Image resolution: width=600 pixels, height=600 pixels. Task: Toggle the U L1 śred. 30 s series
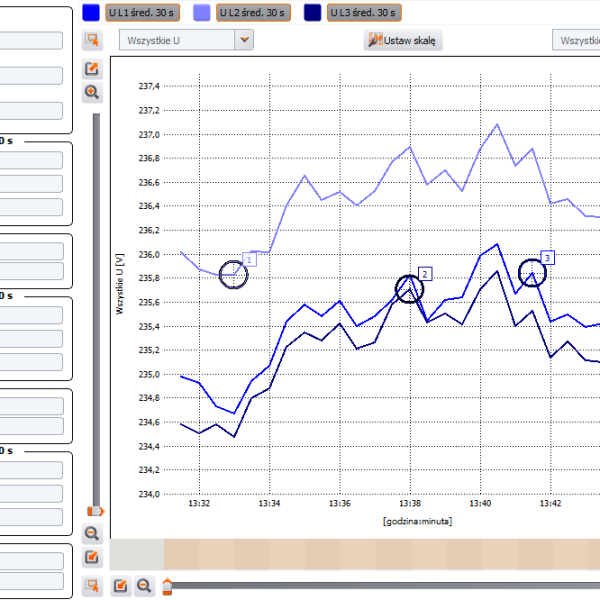(141, 13)
